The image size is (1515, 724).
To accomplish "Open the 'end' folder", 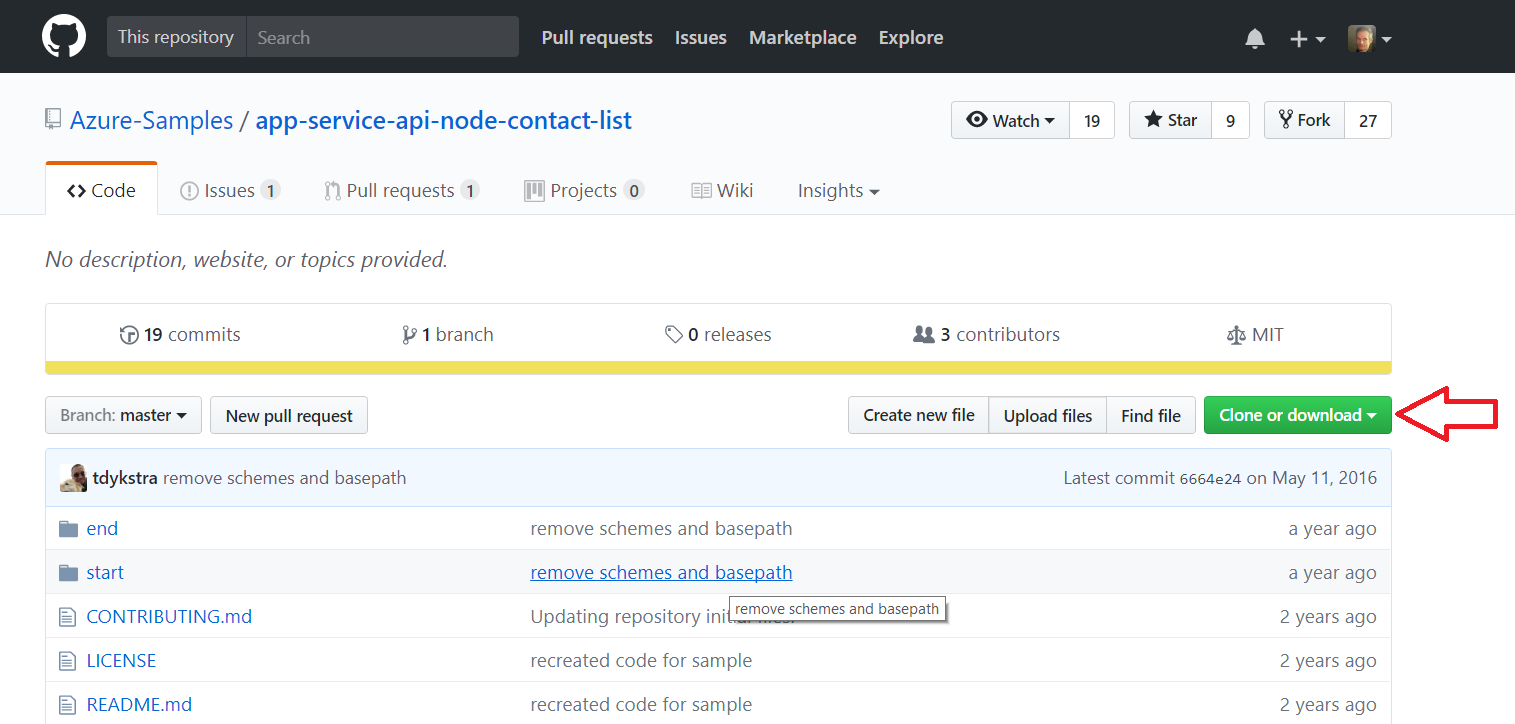I will click(x=102, y=528).
